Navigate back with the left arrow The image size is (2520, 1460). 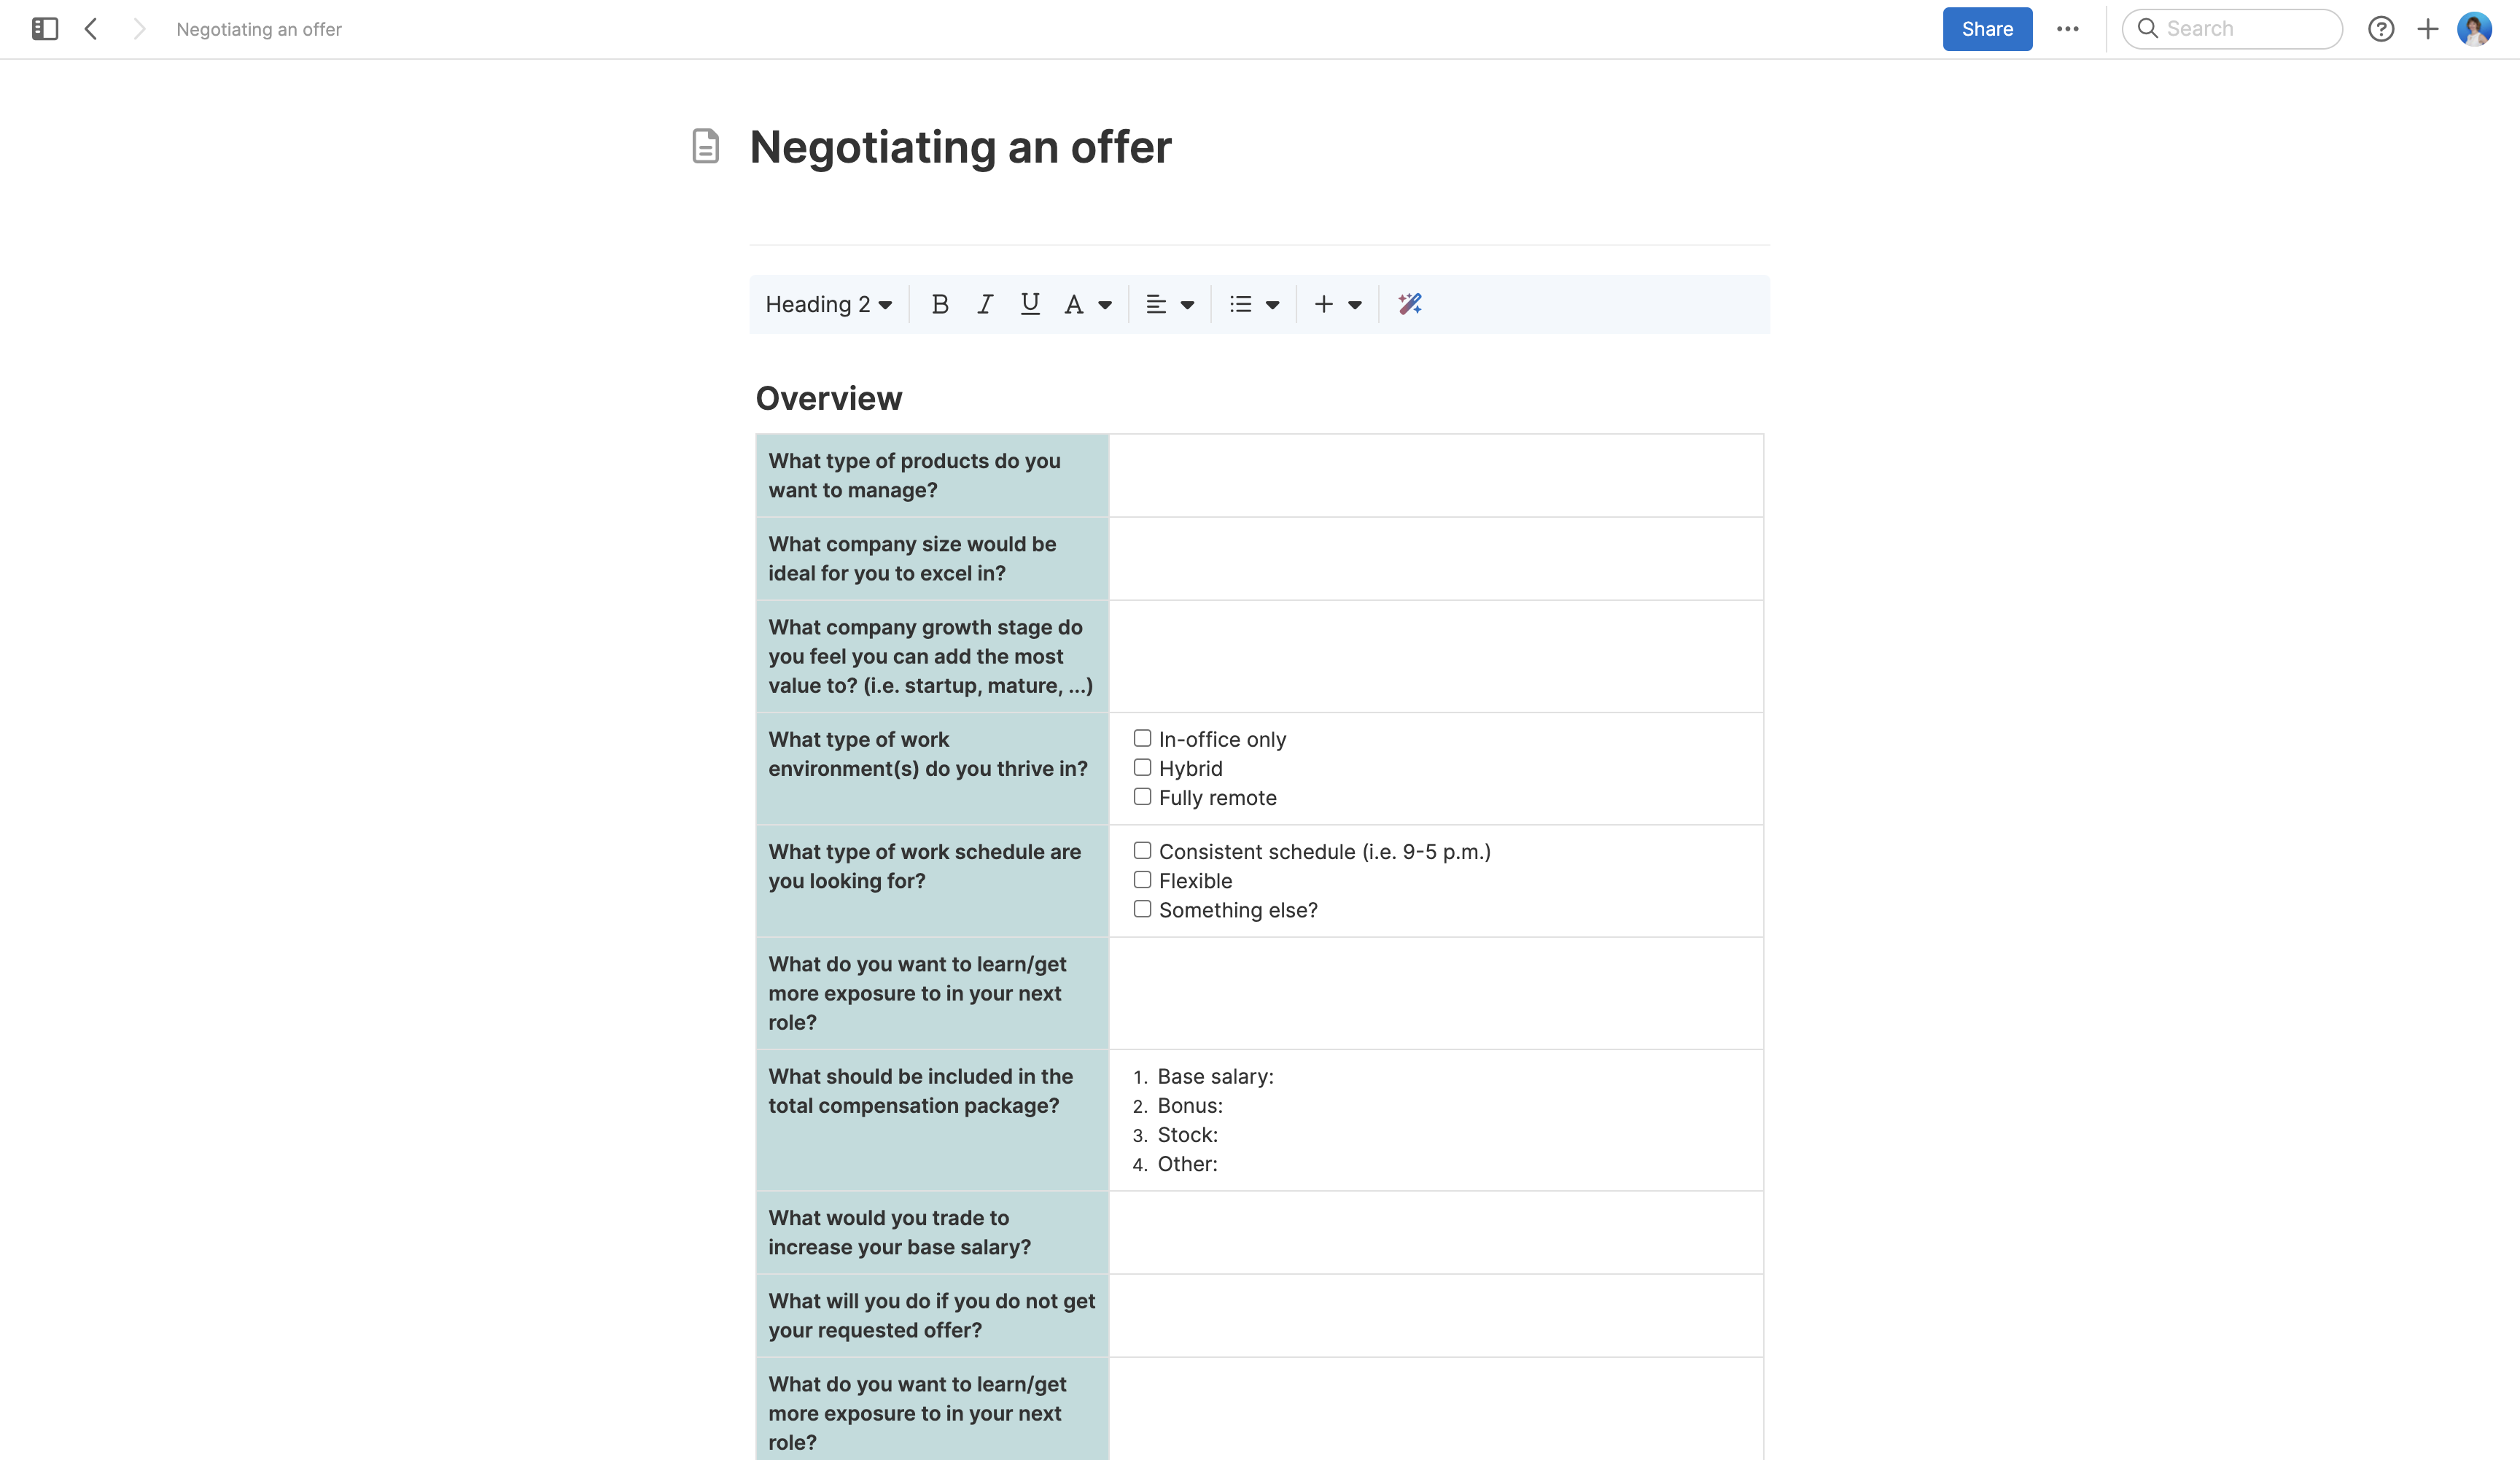(91, 29)
